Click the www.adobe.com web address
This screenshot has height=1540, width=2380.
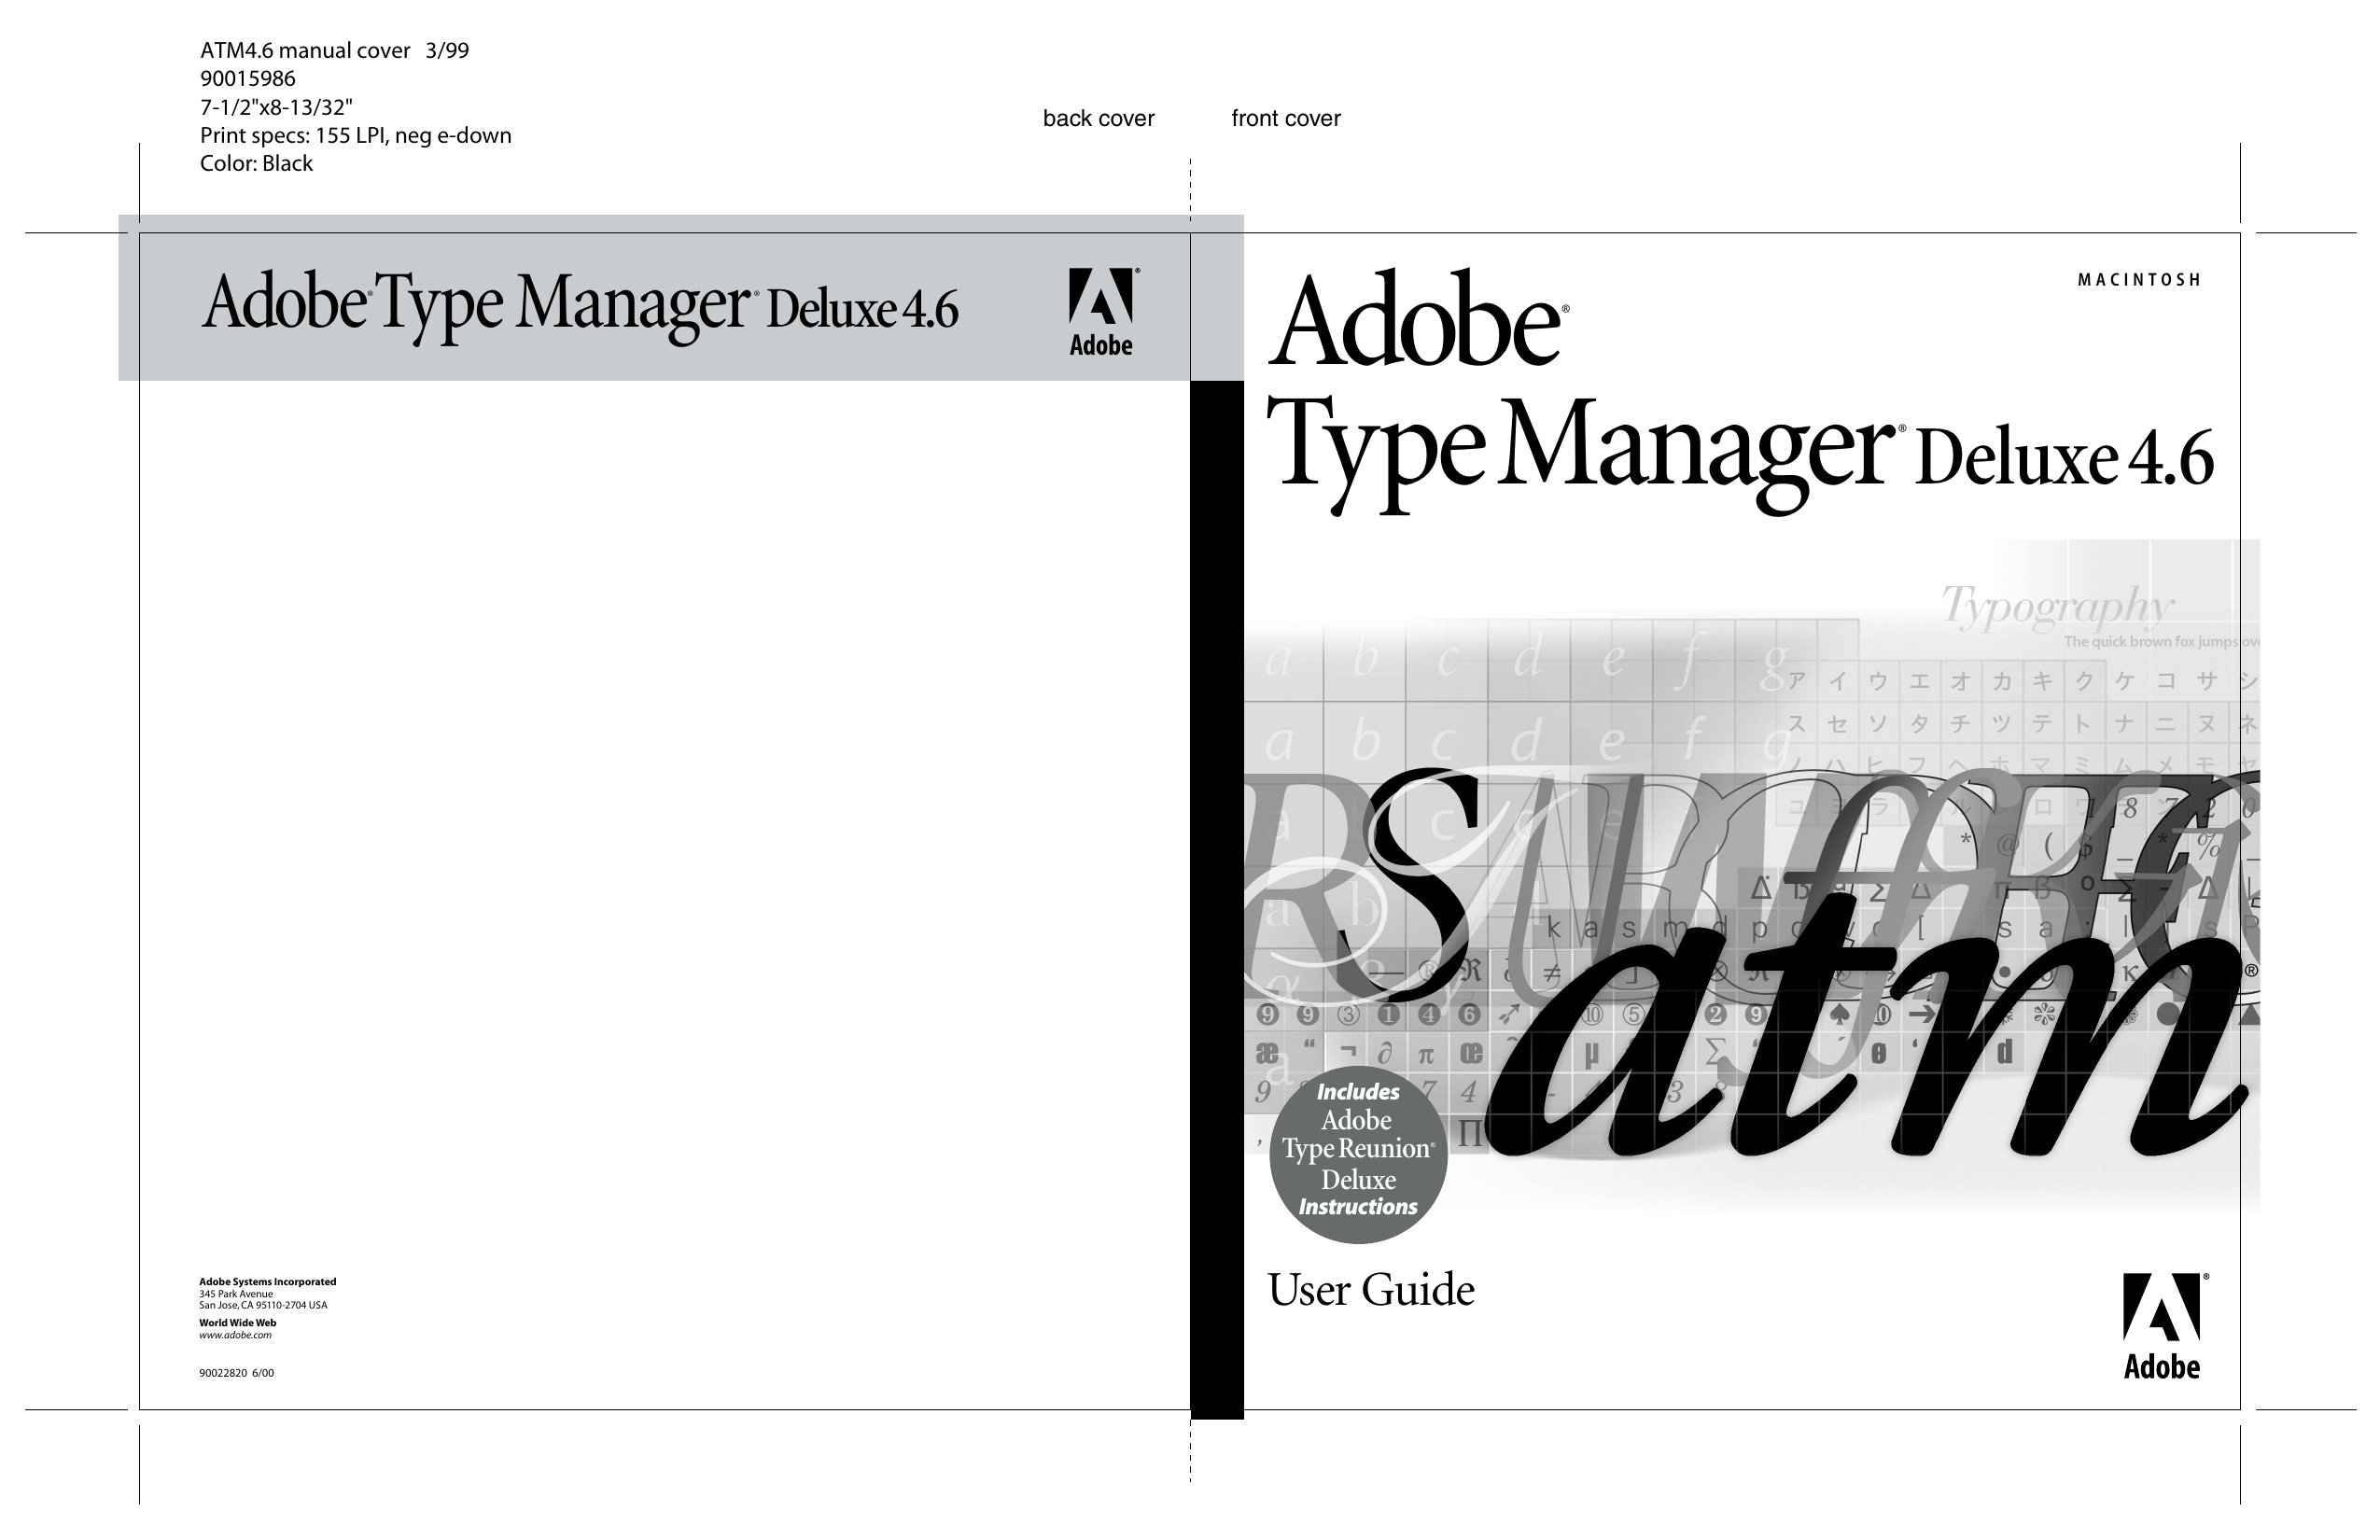pyautogui.click(x=235, y=1335)
